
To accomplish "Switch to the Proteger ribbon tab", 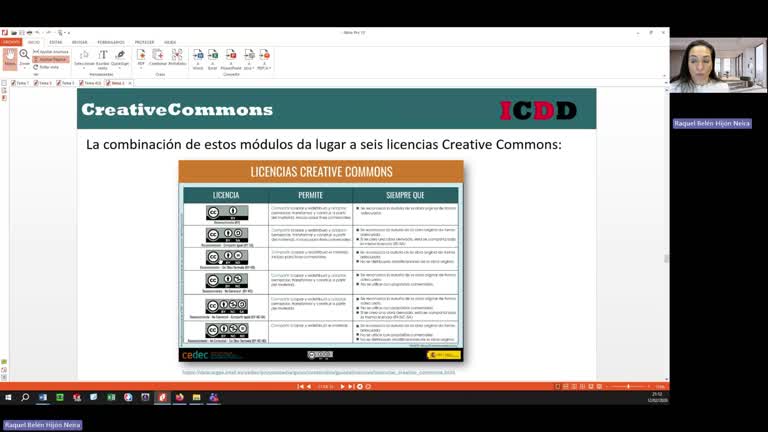I will pyautogui.click(x=144, y=42).
